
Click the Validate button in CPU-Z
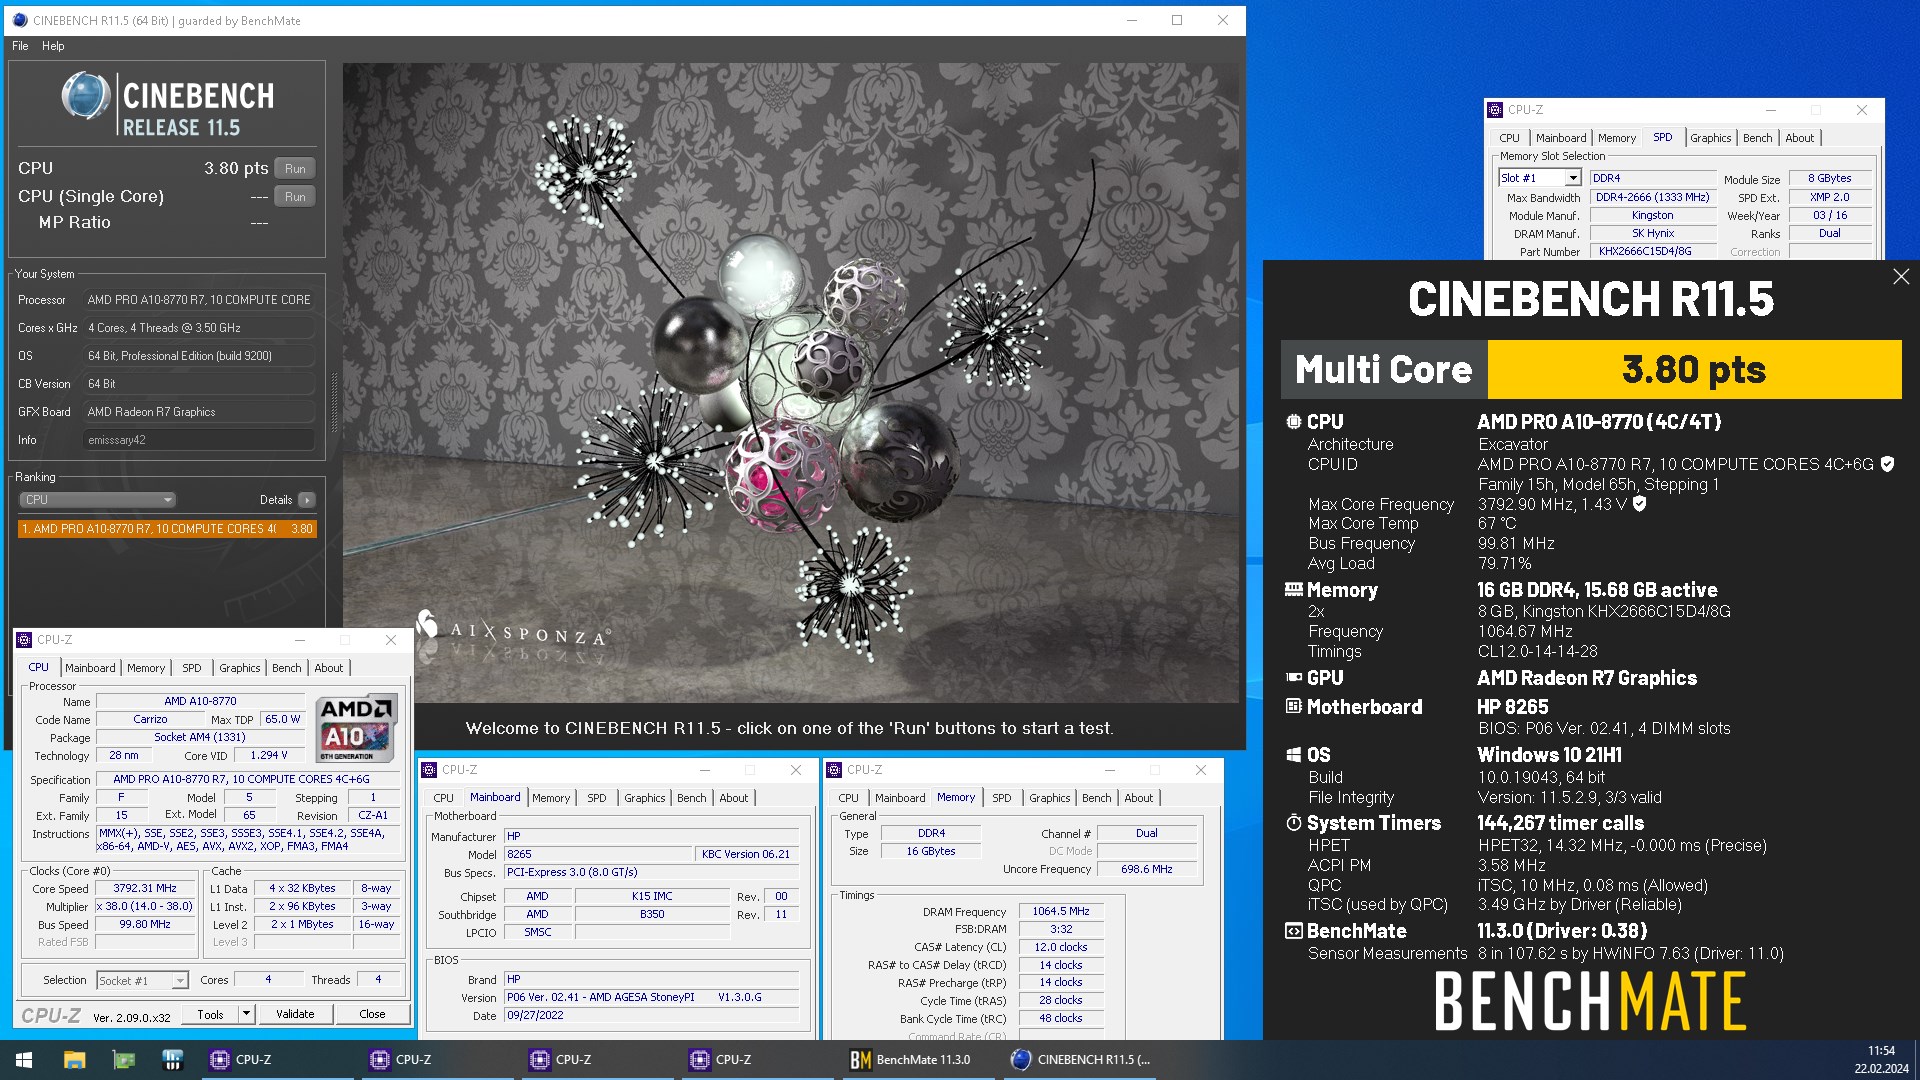[x=295, y=1014]
